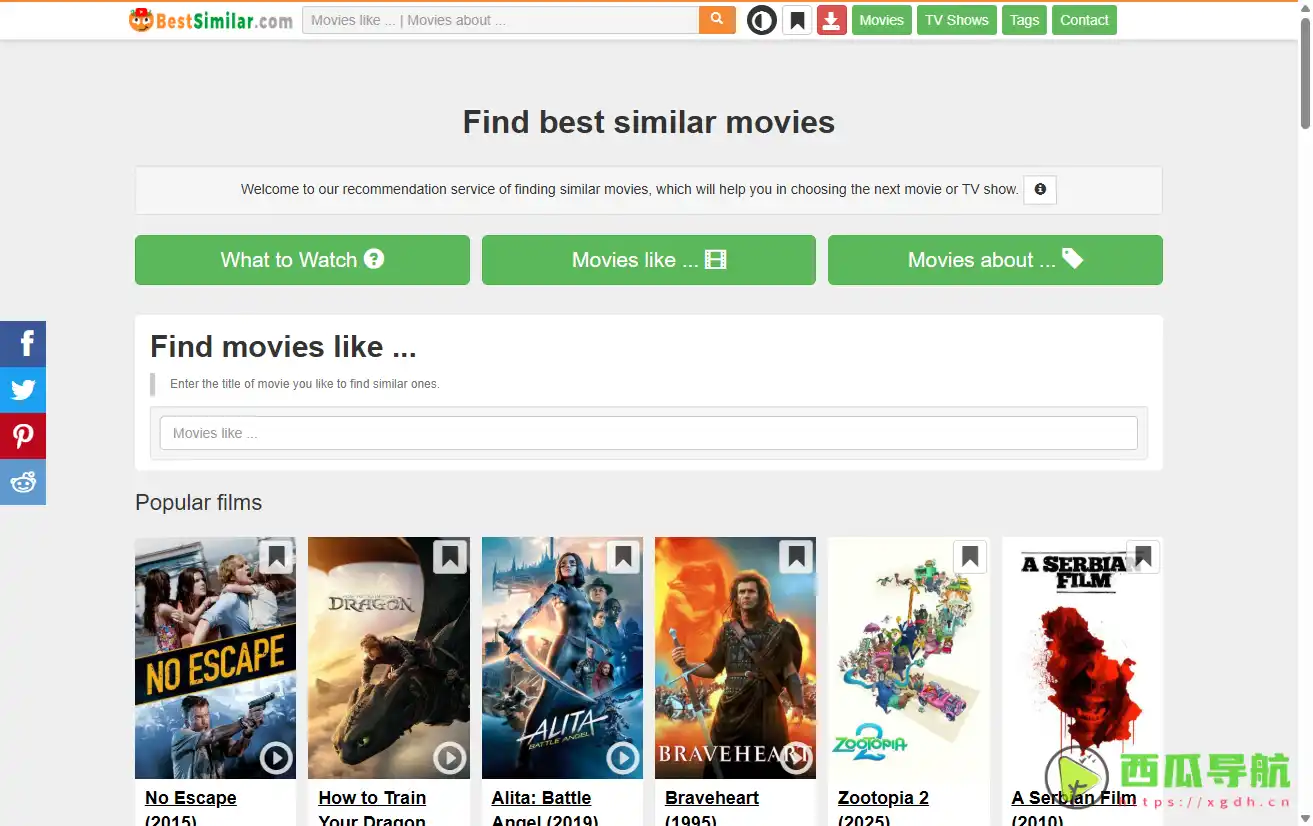Share page on Twitter

point(23,390)
